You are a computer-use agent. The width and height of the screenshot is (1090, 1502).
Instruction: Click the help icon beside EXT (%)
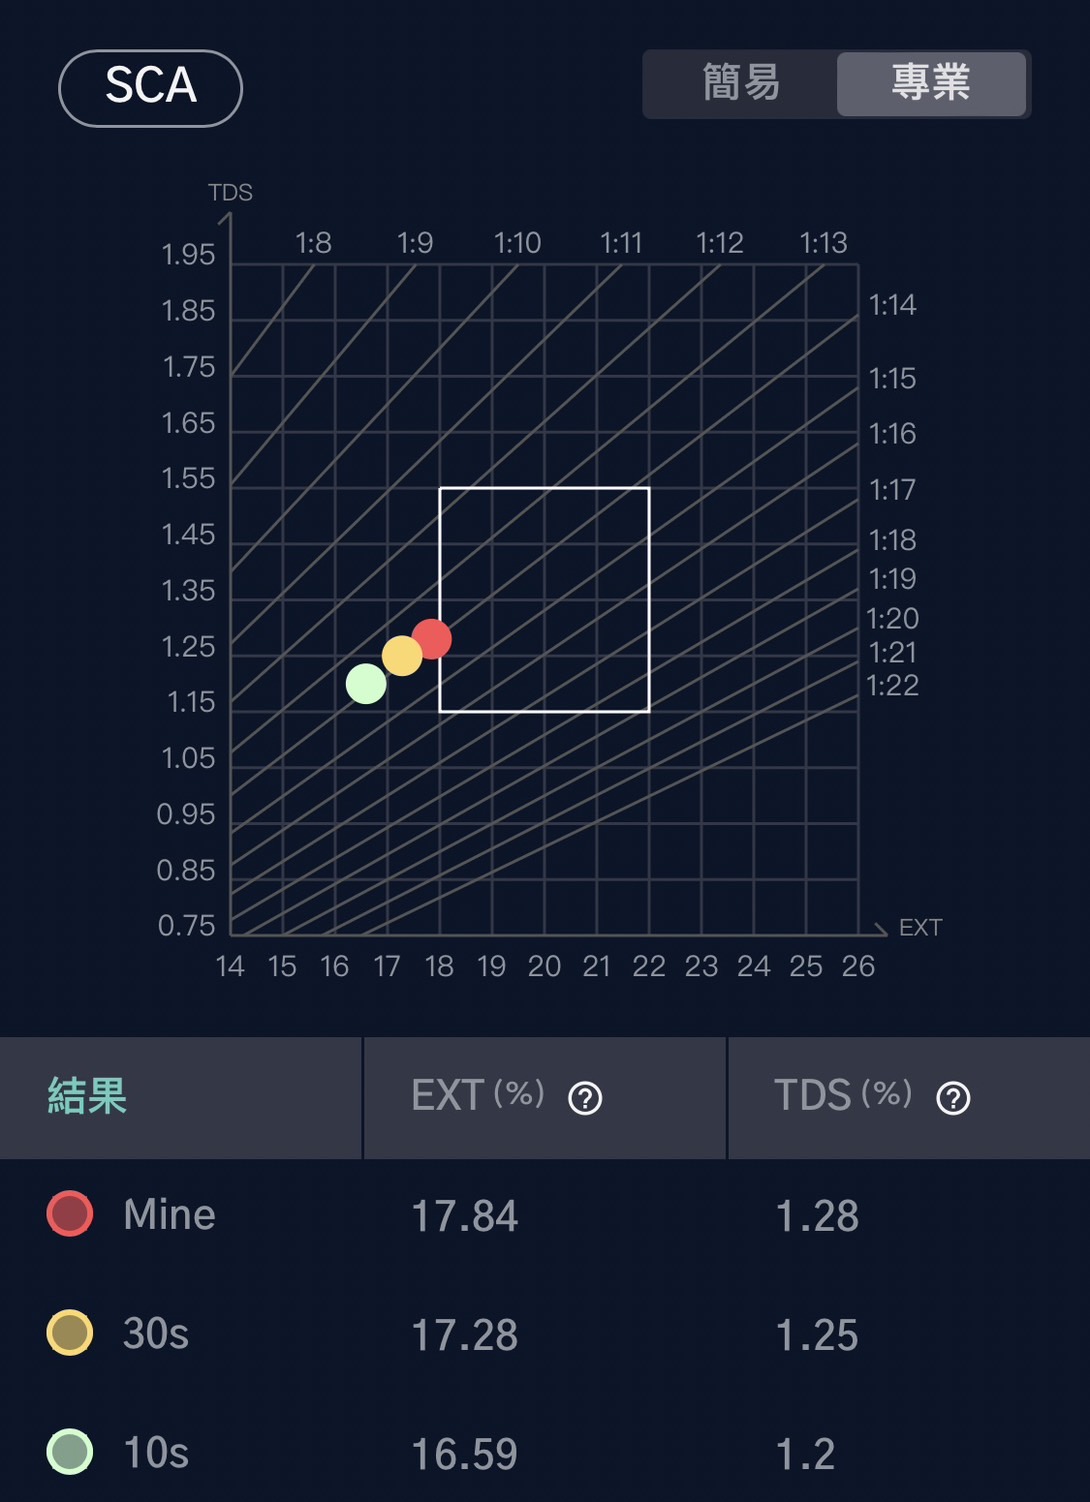585,1098
